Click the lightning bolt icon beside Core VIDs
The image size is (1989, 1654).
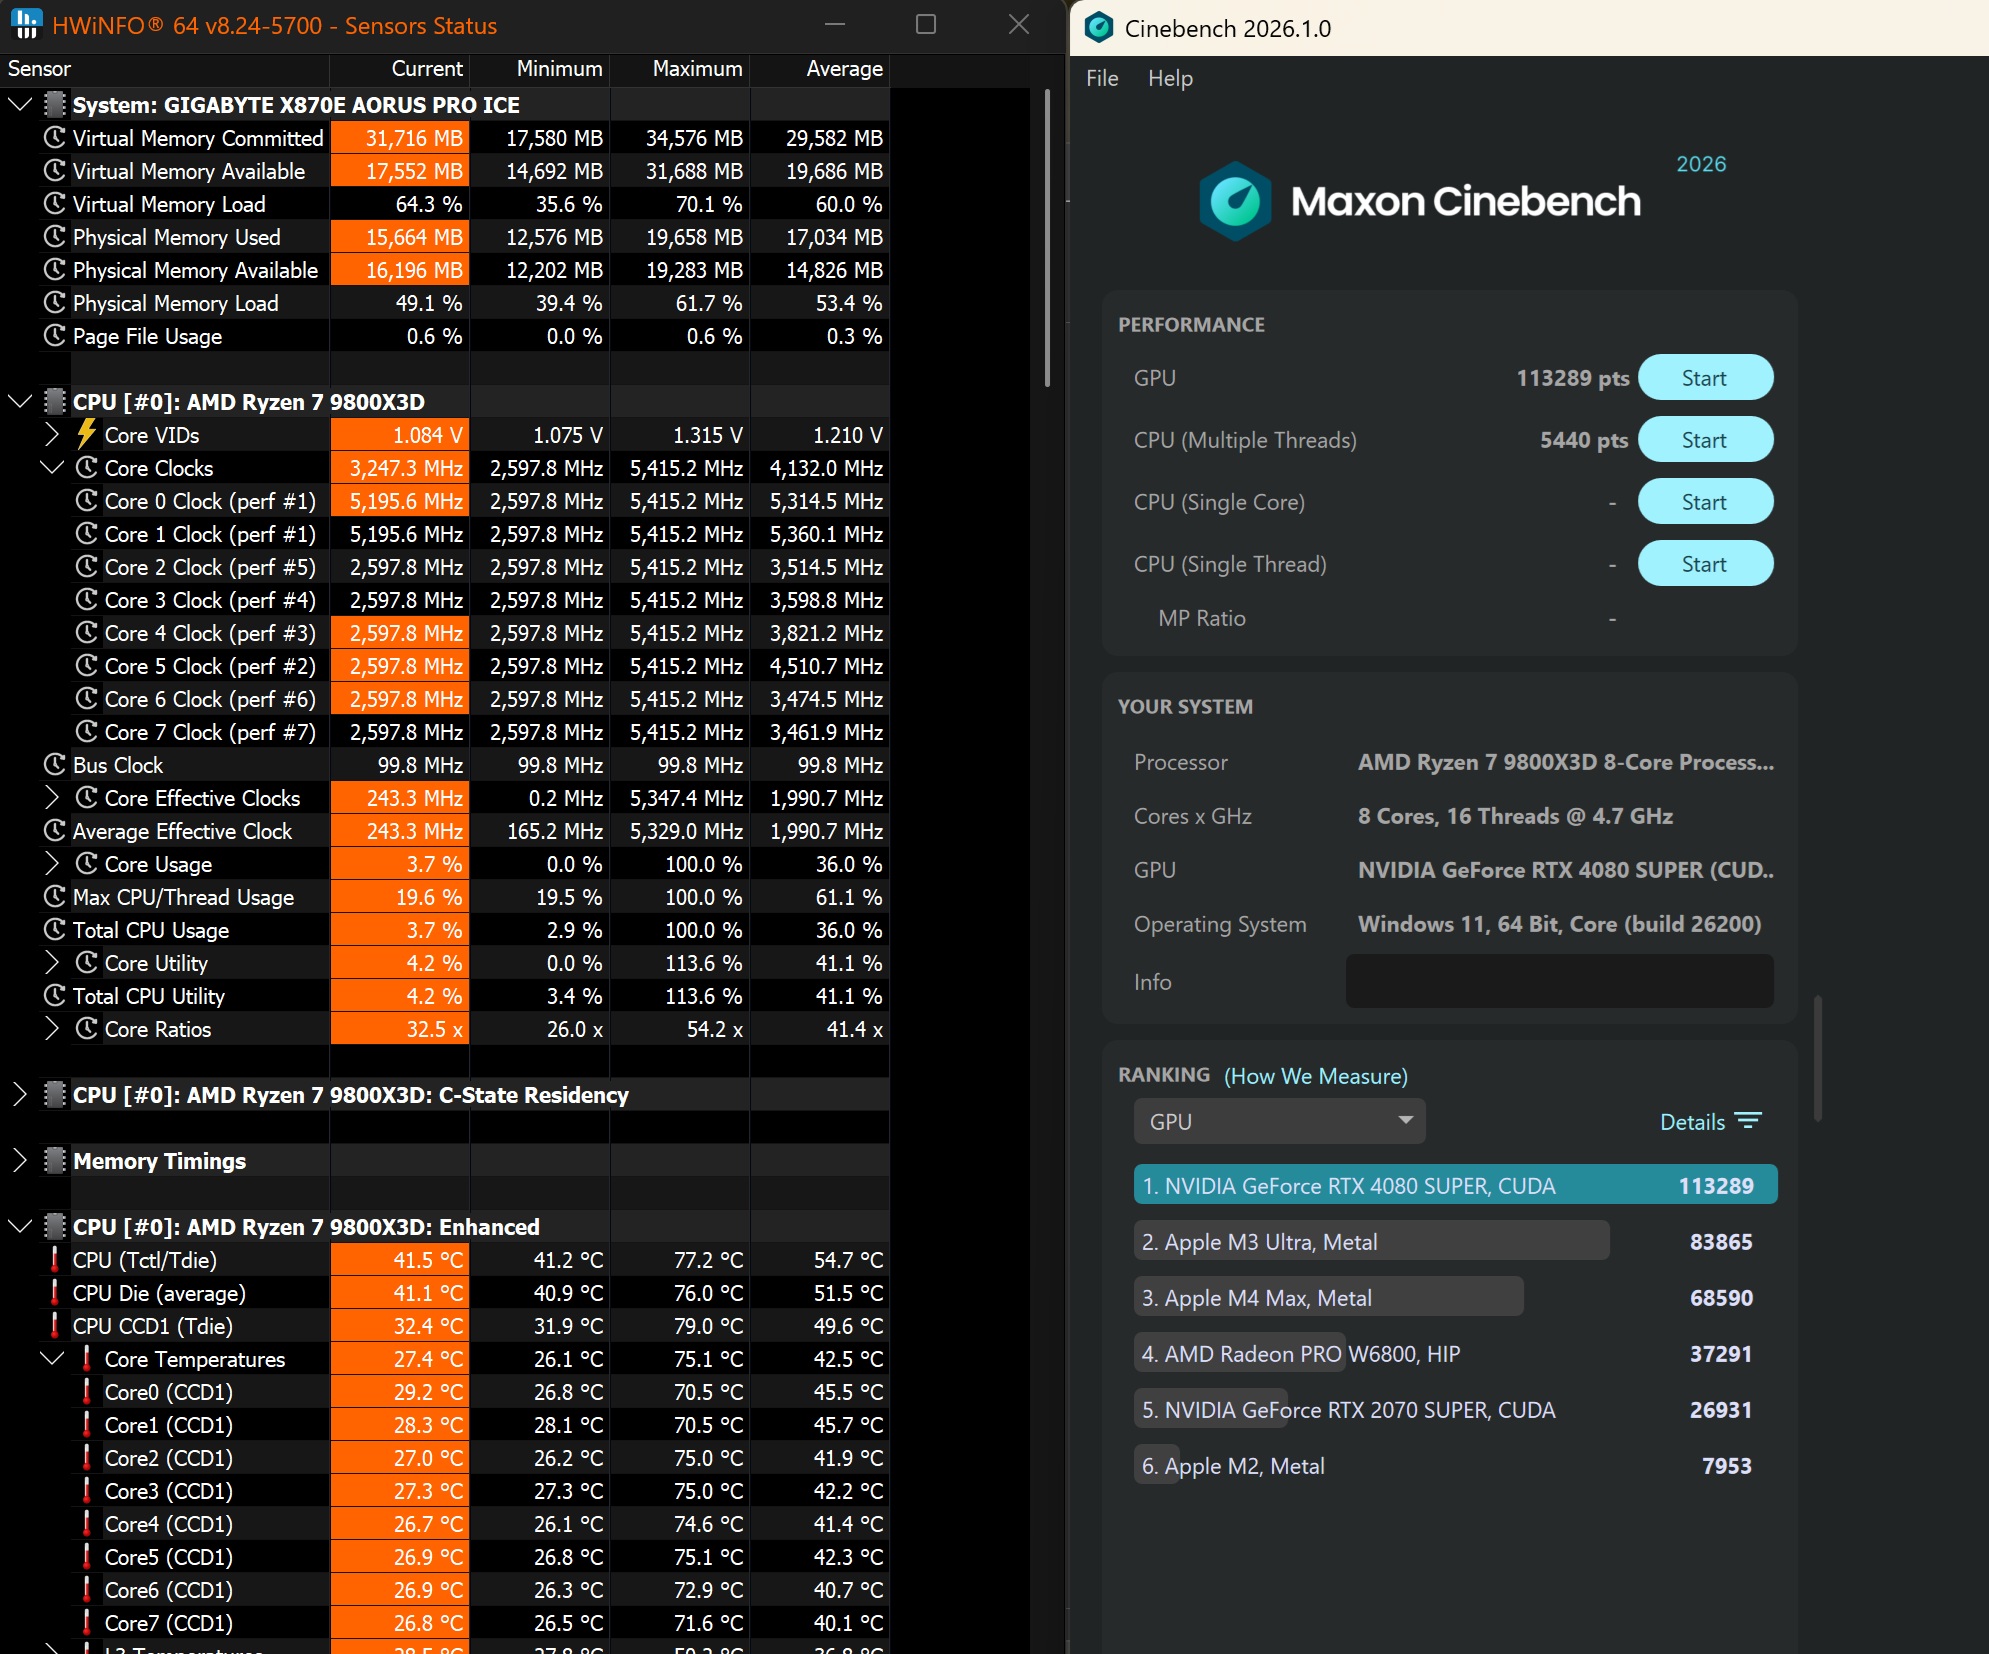[x=87, y=435]
